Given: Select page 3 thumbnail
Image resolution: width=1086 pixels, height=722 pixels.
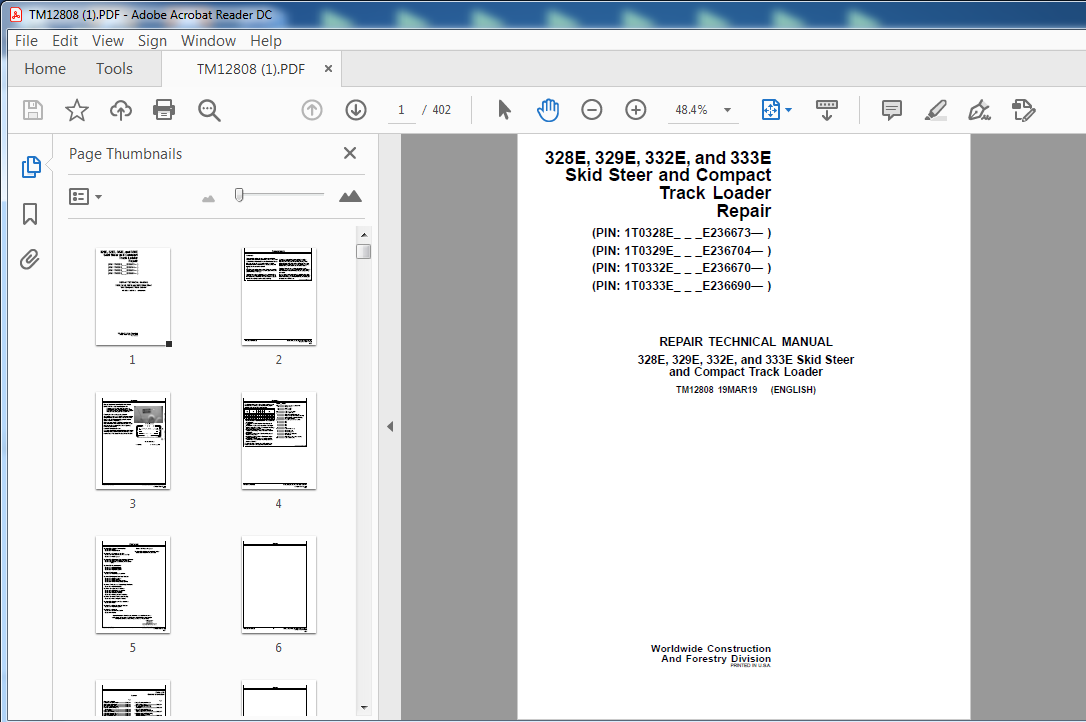Looking at the screenshot, I should coord(133,441).
